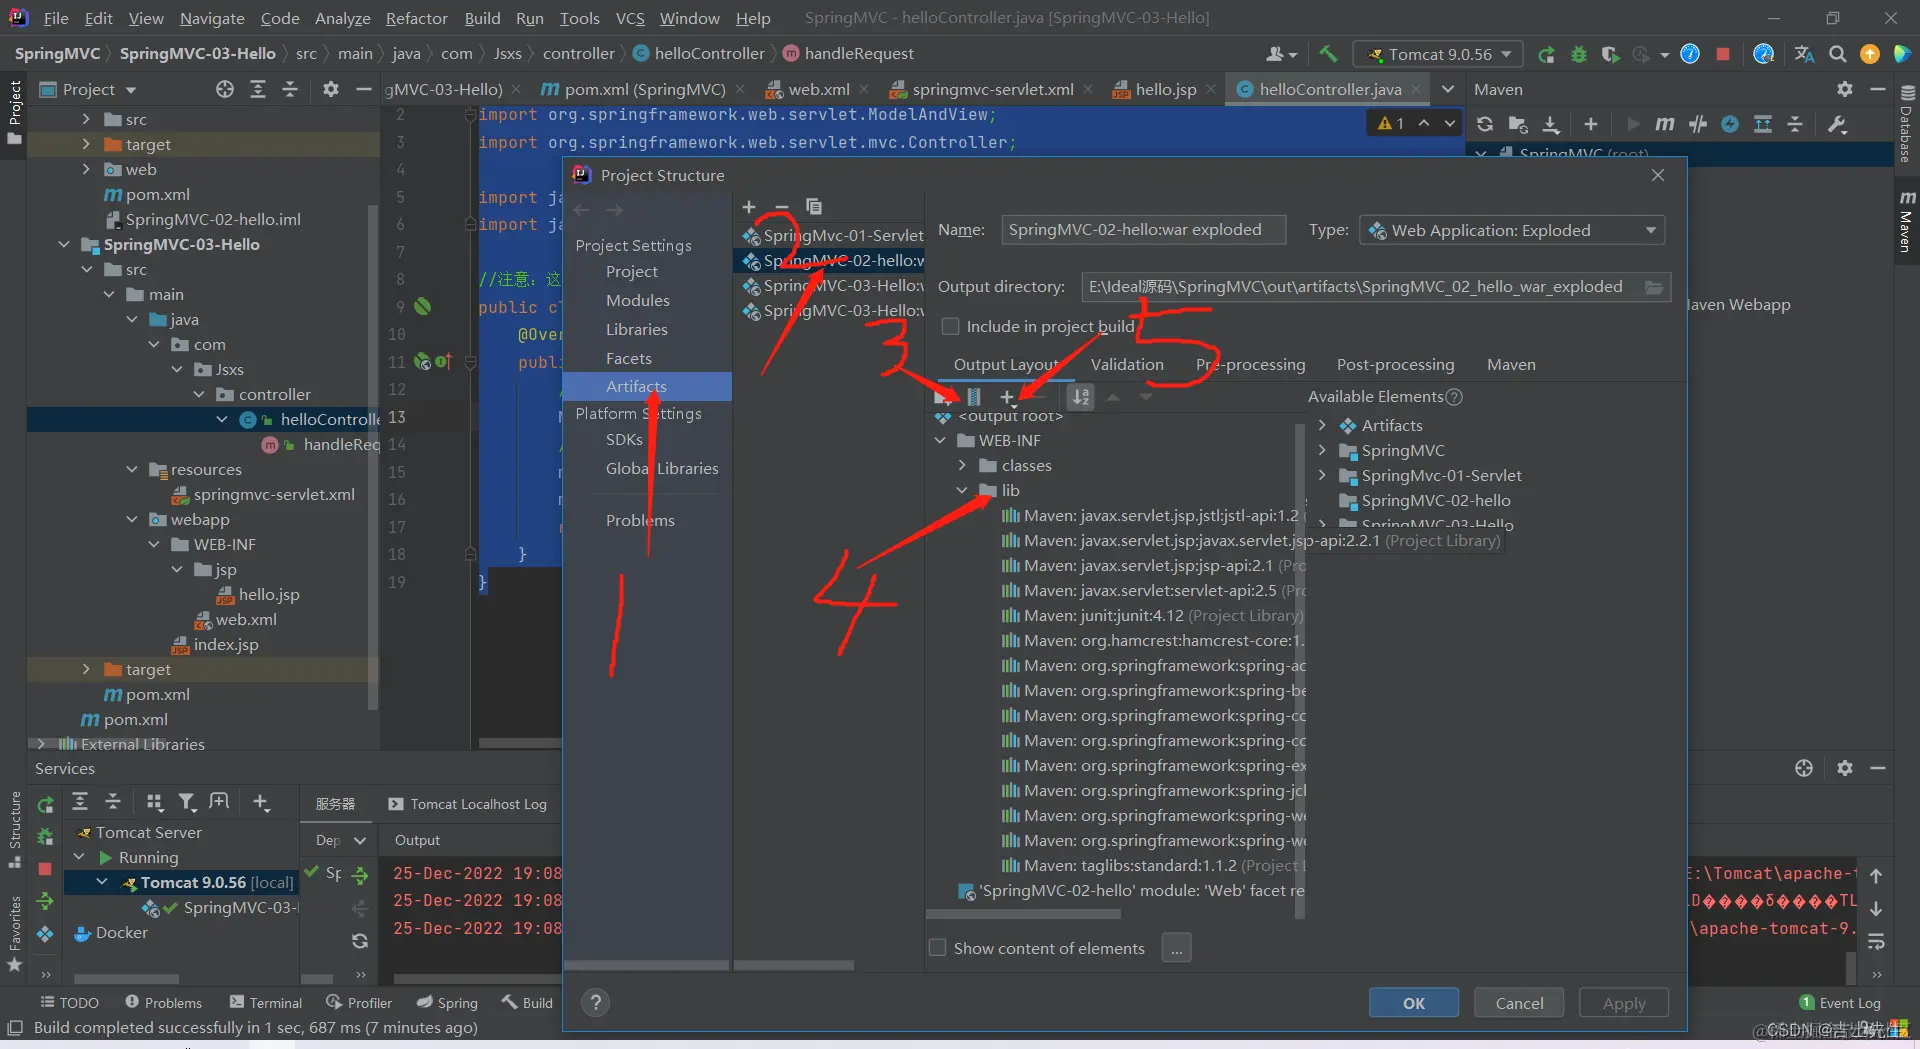Image resolution: width=1920 pixels, height=1049 pixels.
Task: Open Maven settings wrench icon
Action: point(1836,124)
